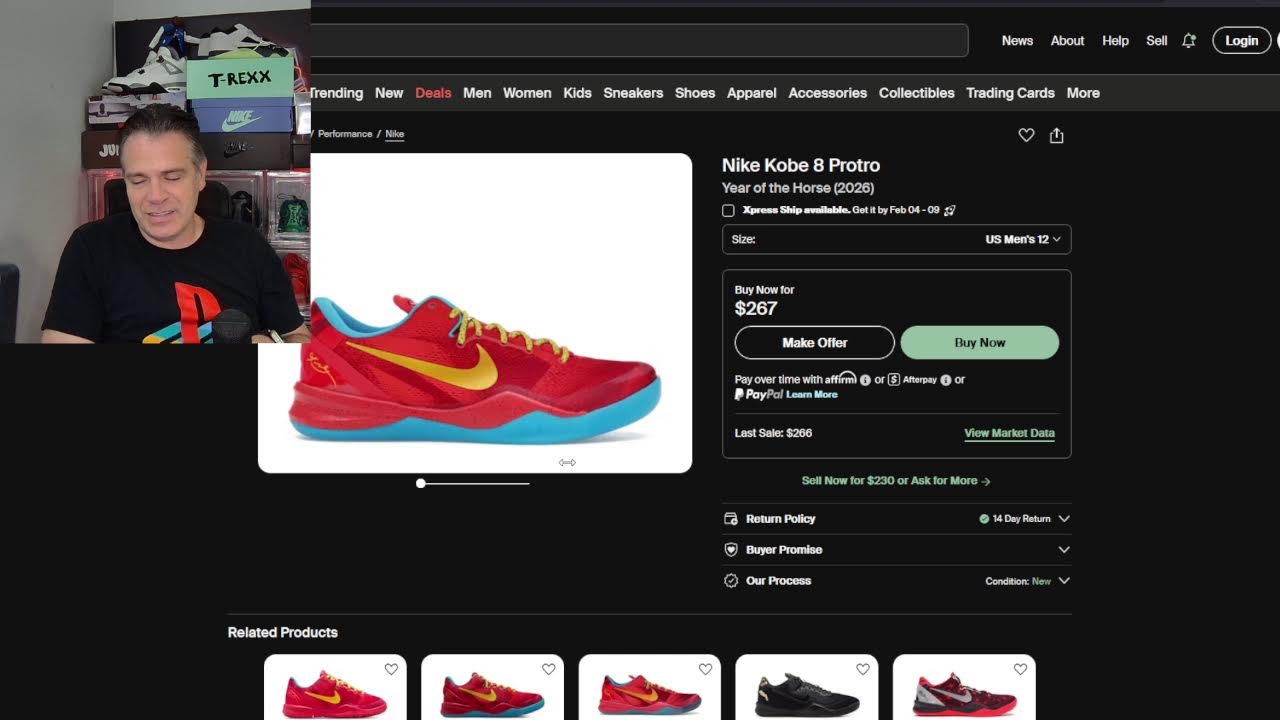The width and height of the screenshot is (1280, 720).
Task: Click in the search input field
Action: coord(639,40)
